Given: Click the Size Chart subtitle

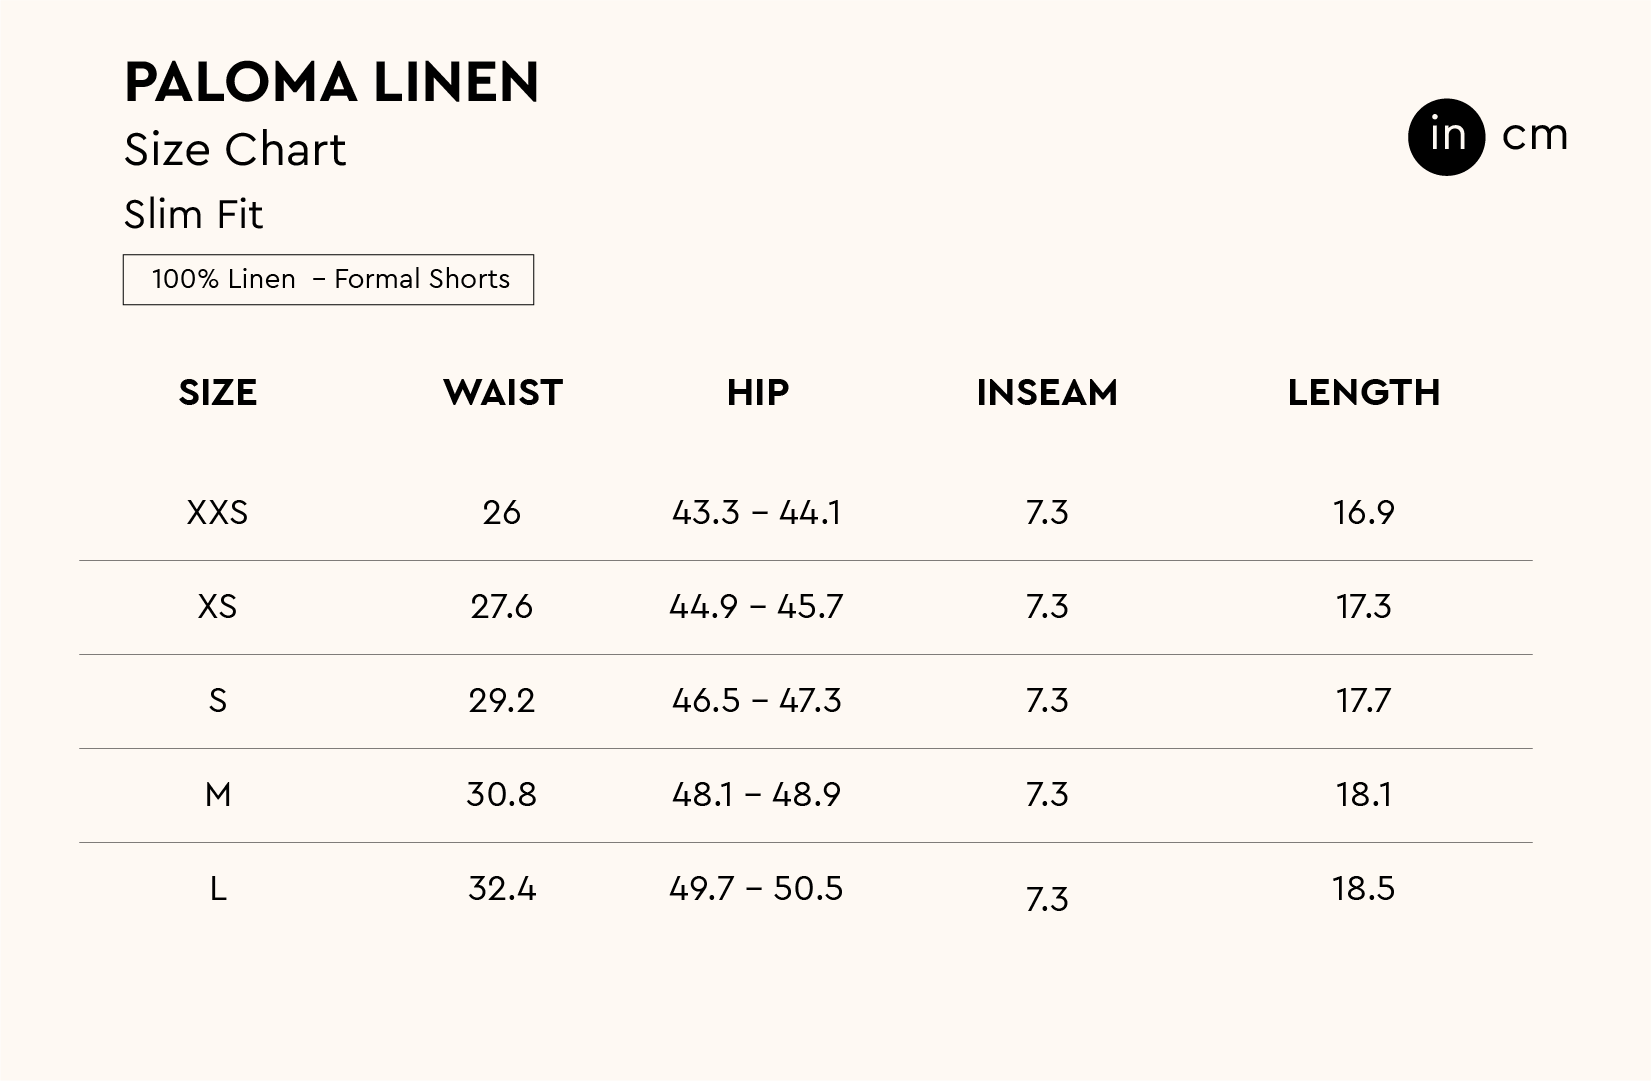Looking at the screenshot, I should point(235,150).
